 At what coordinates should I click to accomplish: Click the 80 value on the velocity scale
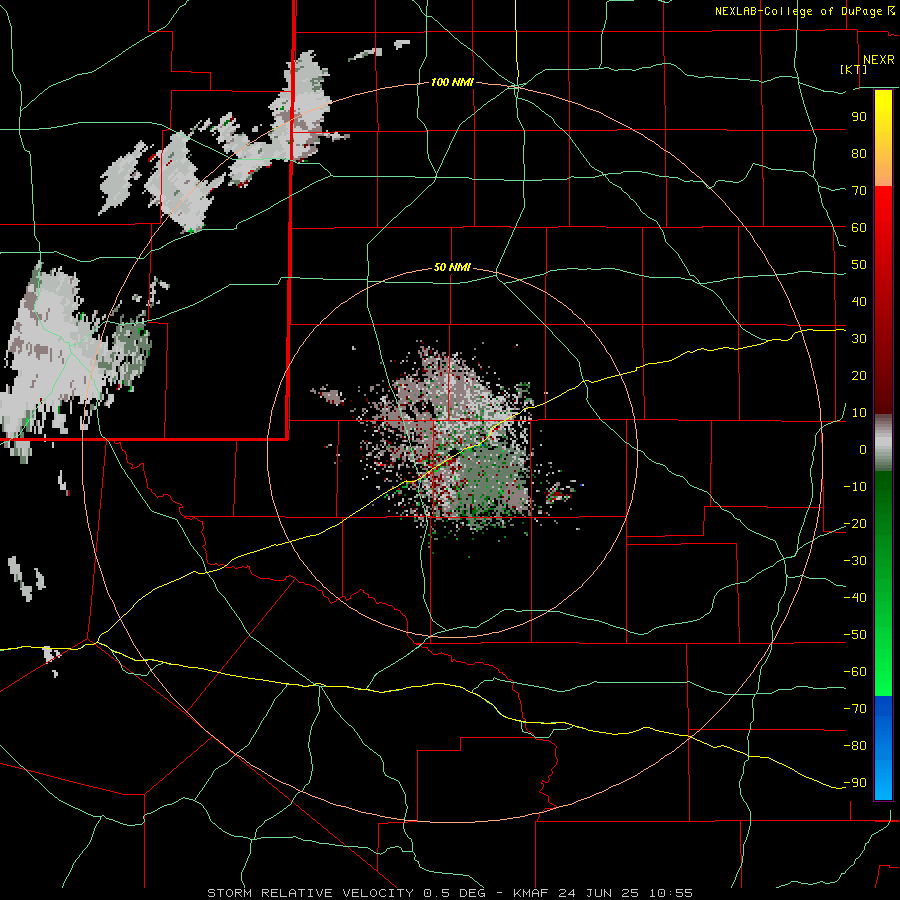859,154
